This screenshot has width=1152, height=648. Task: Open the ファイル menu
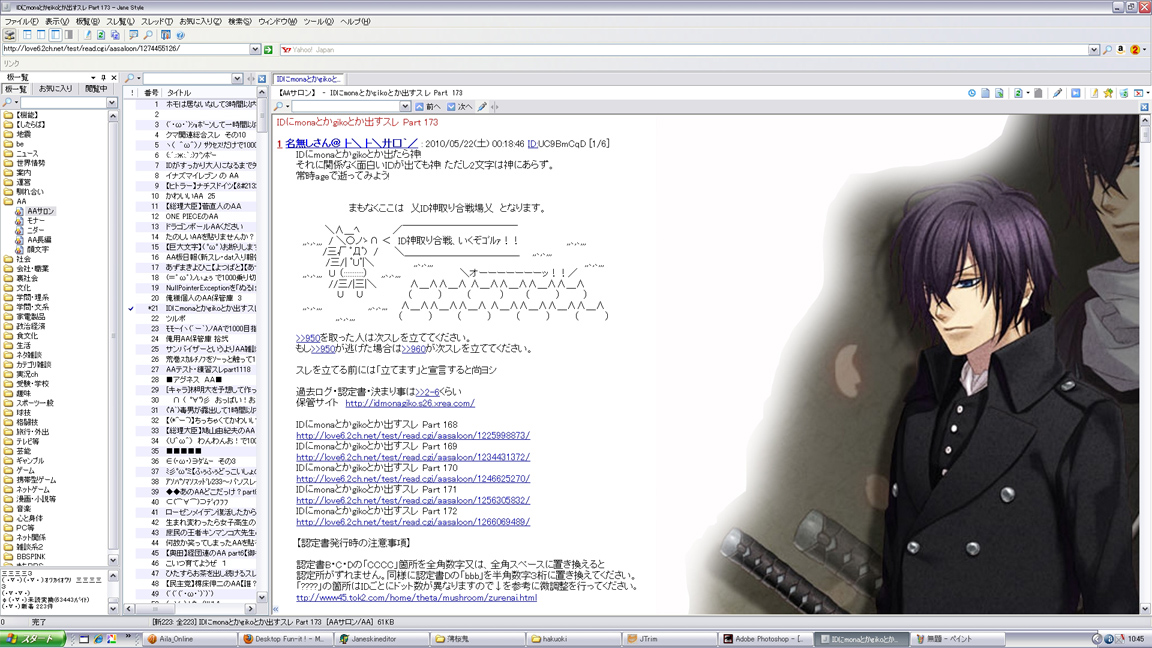21,21
